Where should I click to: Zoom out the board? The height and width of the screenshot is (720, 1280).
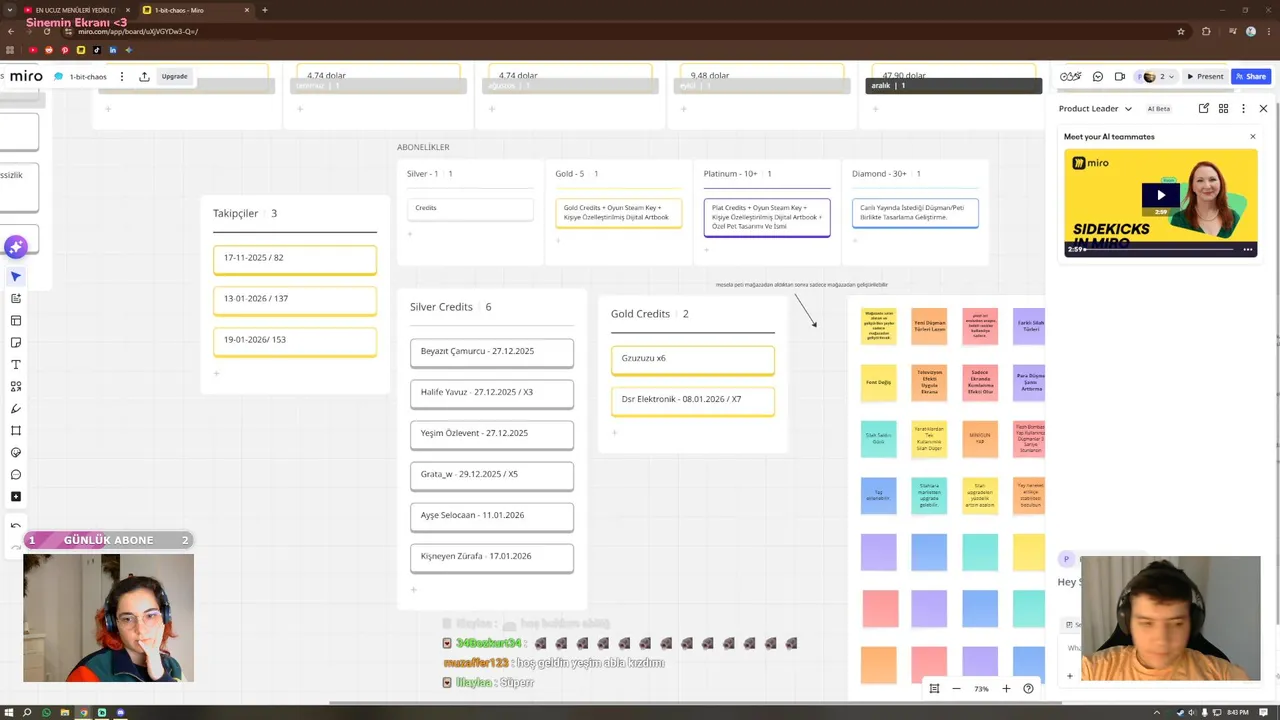pos(956,689)
